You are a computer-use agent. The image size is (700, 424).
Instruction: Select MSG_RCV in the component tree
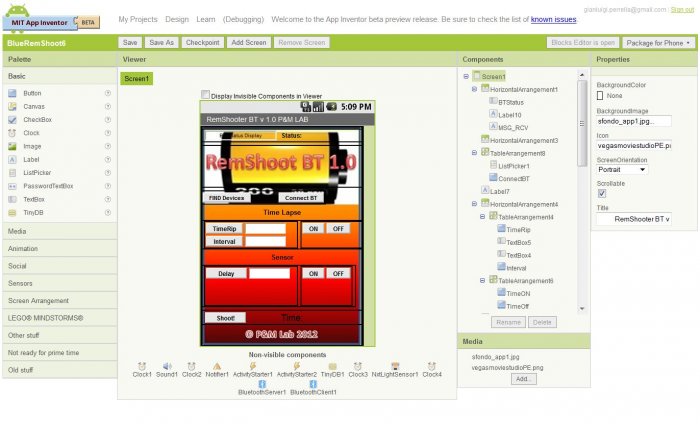(x=512, y=128)
